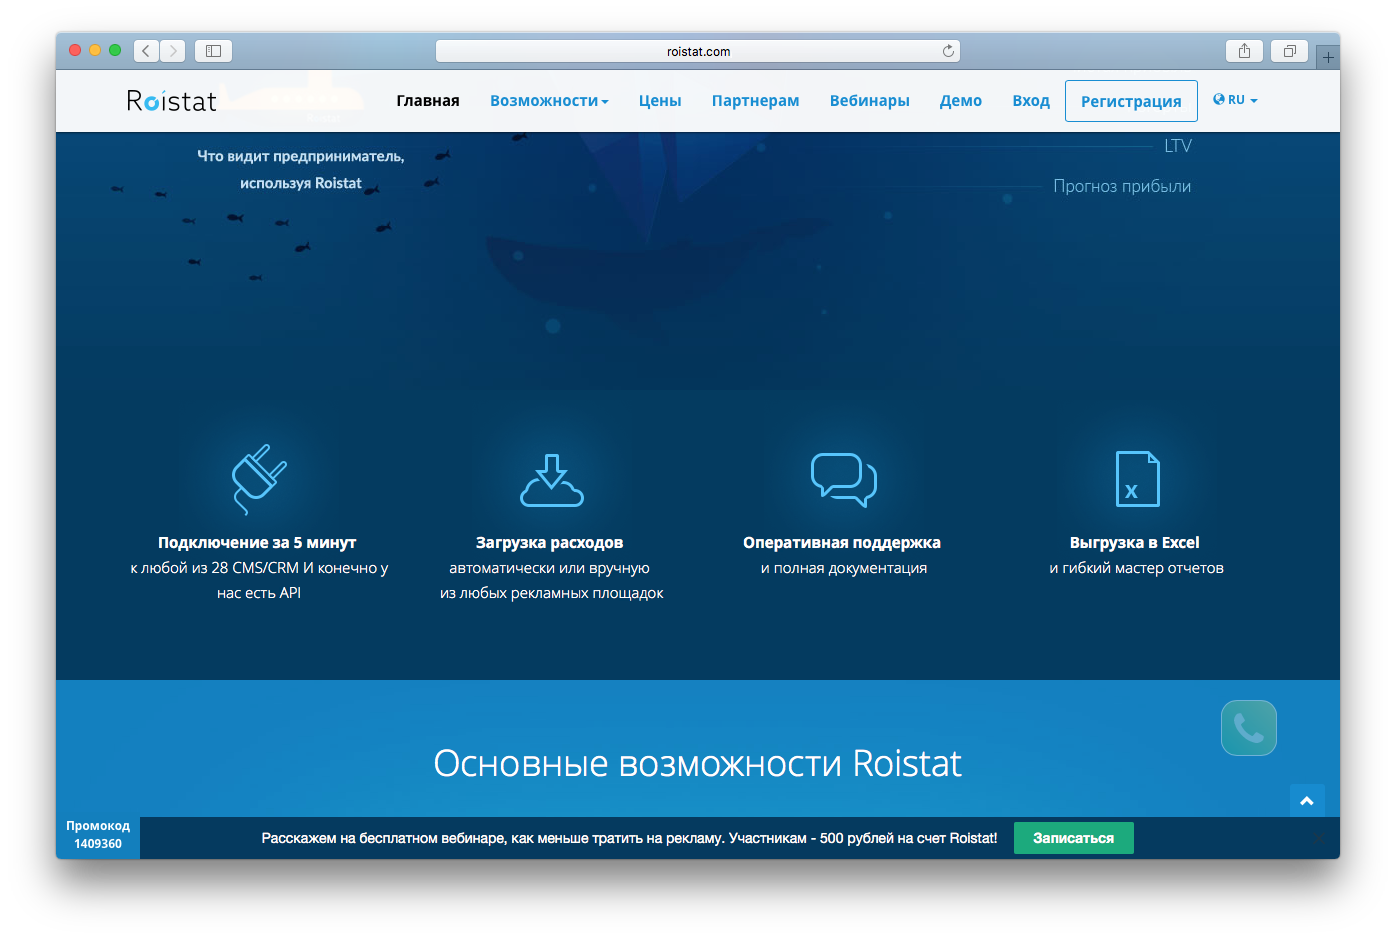The height and width of the screenshot is (939, 1396).
Task: Select the LTV label
Action: 1178,146
